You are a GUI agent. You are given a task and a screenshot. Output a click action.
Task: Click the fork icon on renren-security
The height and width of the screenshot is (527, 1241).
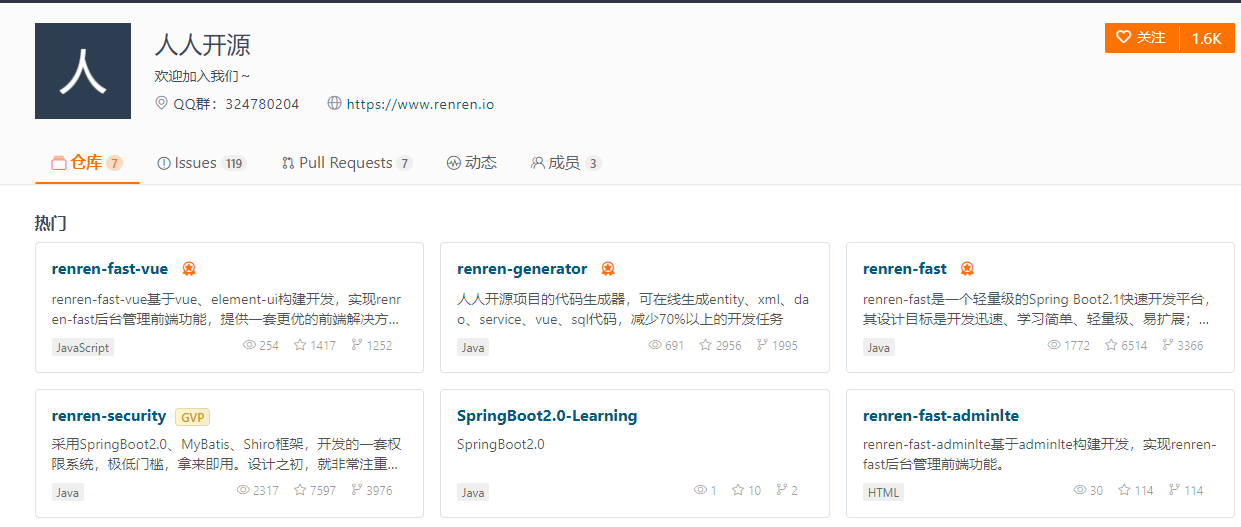356,490
